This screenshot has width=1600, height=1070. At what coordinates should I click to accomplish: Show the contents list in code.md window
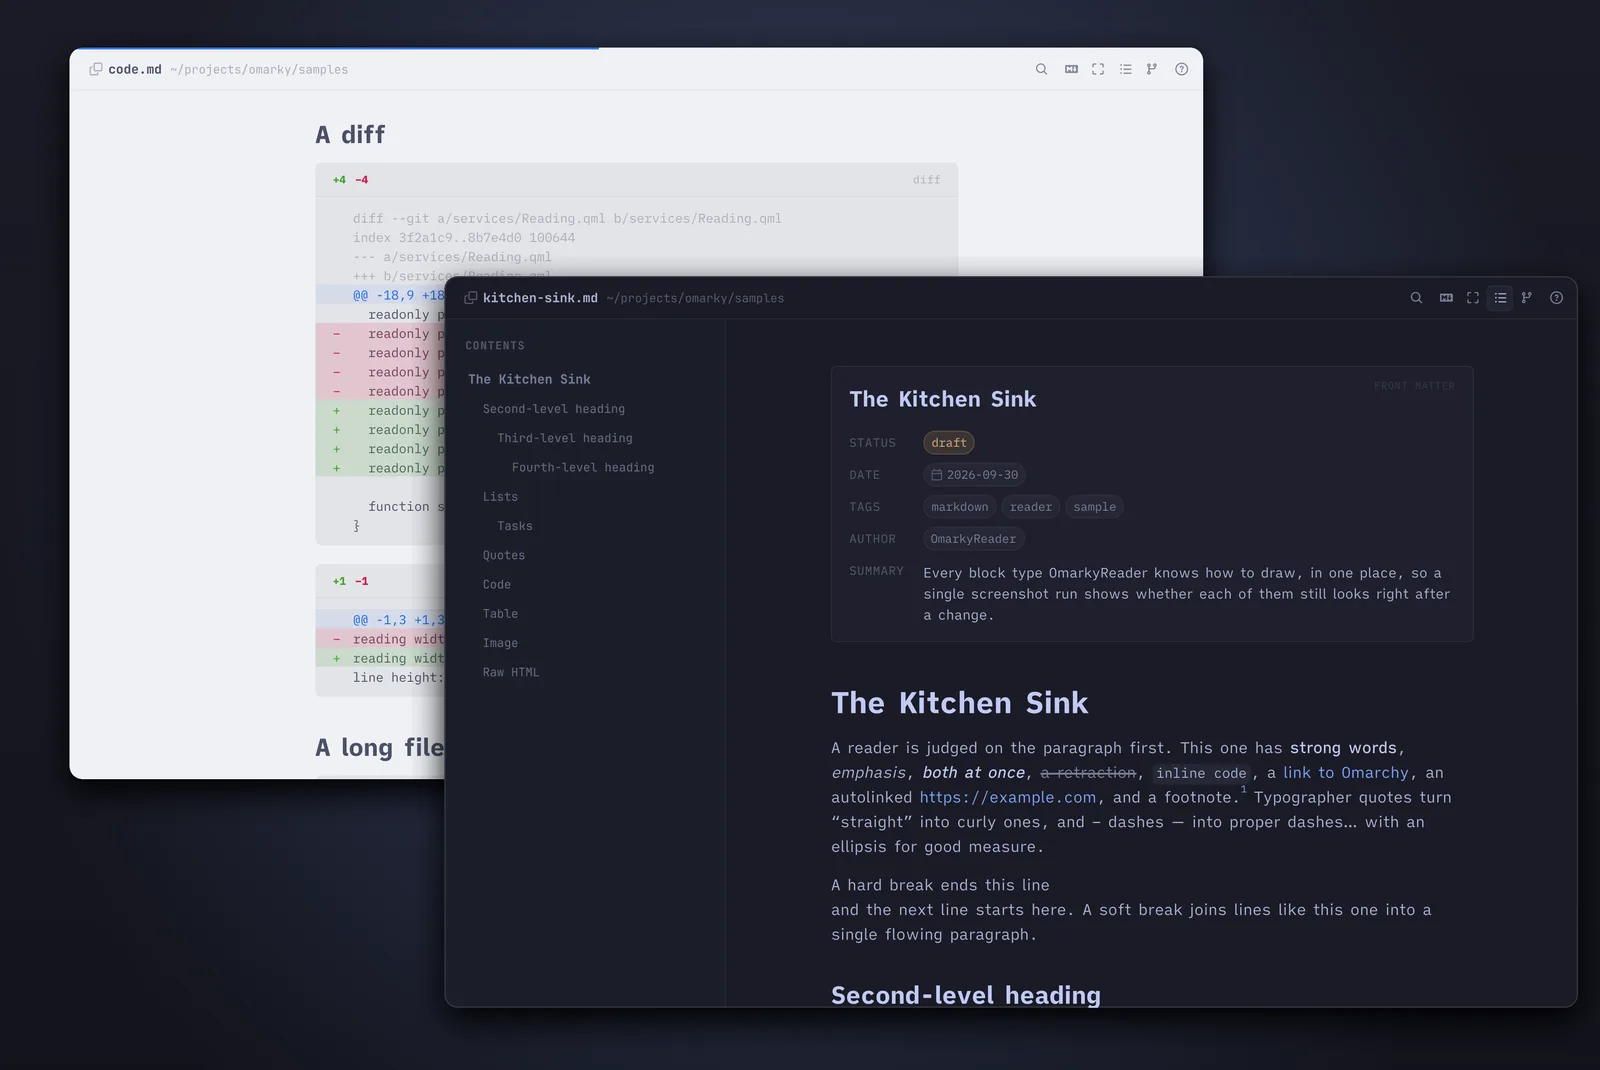pos(1125,69)
